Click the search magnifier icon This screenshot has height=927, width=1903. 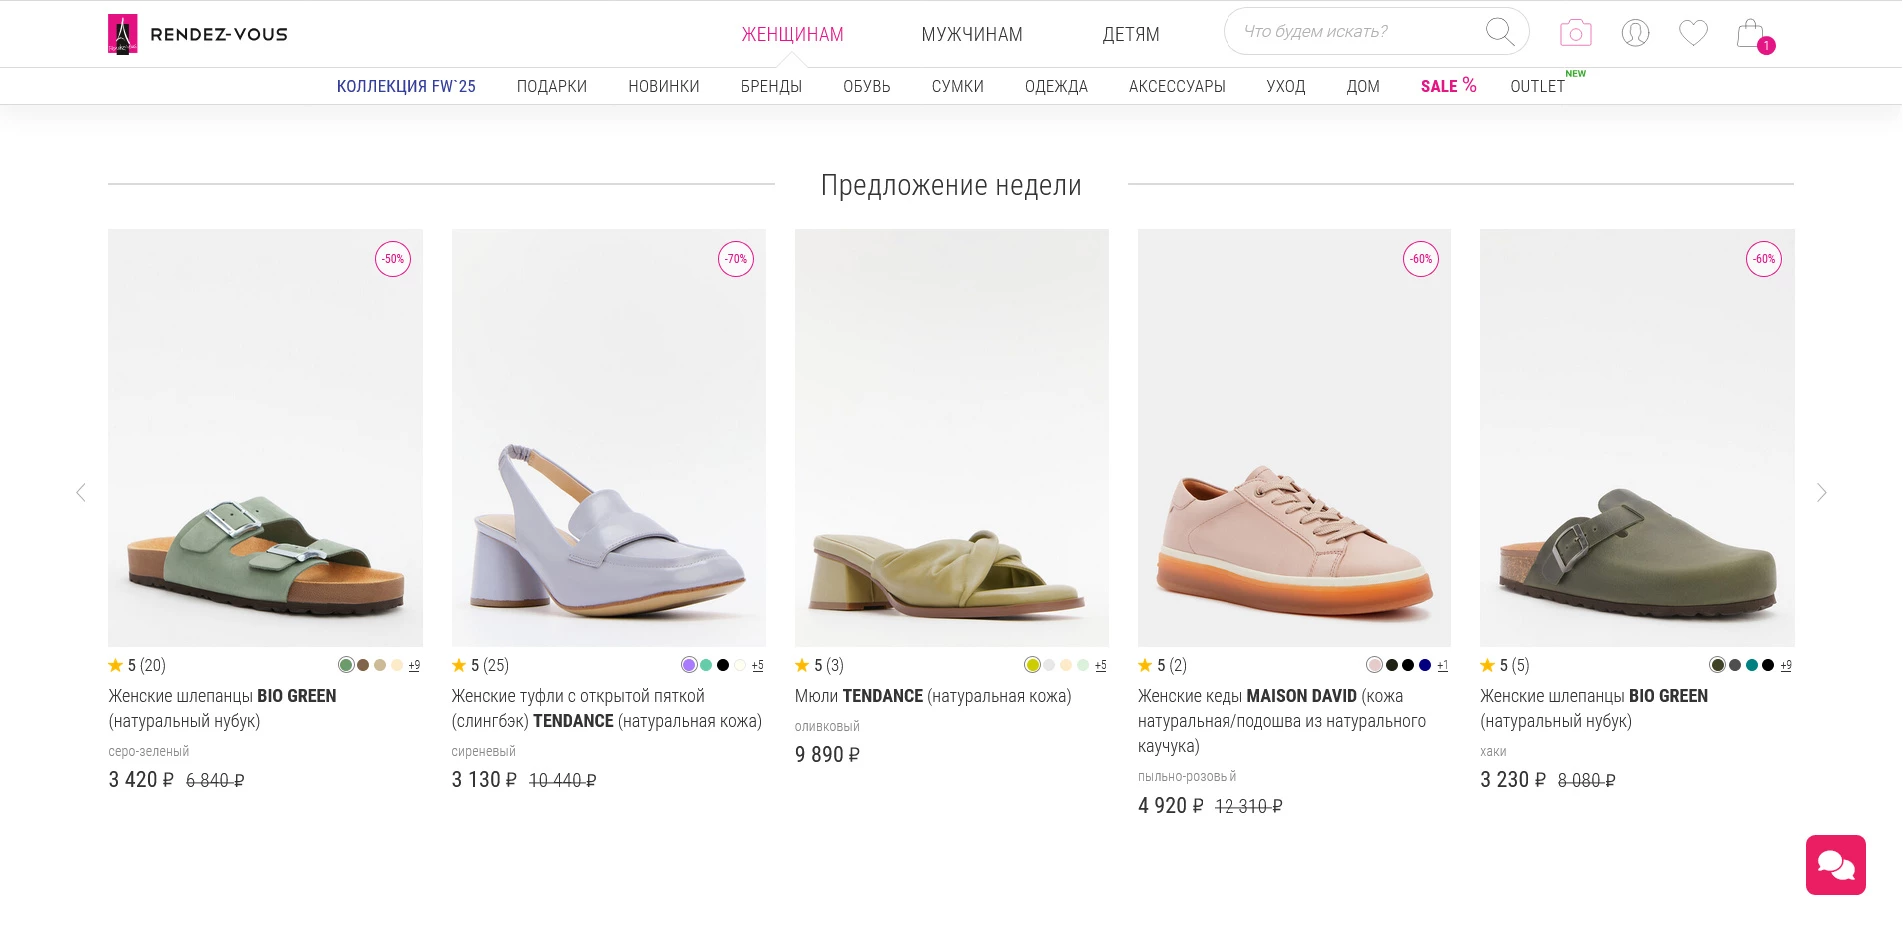tap(1499, 31)
